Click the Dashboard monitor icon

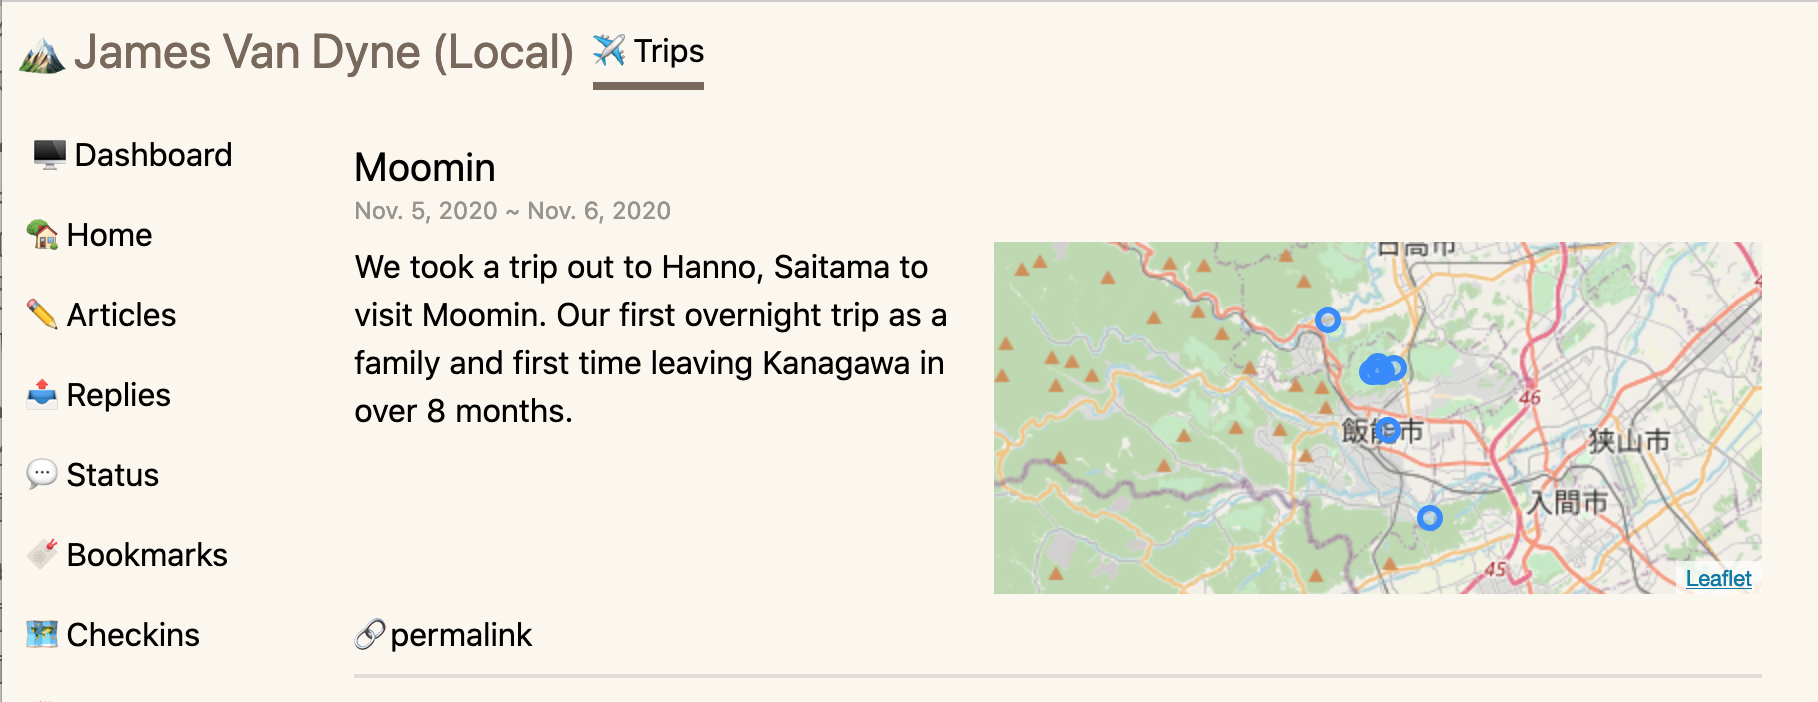(49, 155)
